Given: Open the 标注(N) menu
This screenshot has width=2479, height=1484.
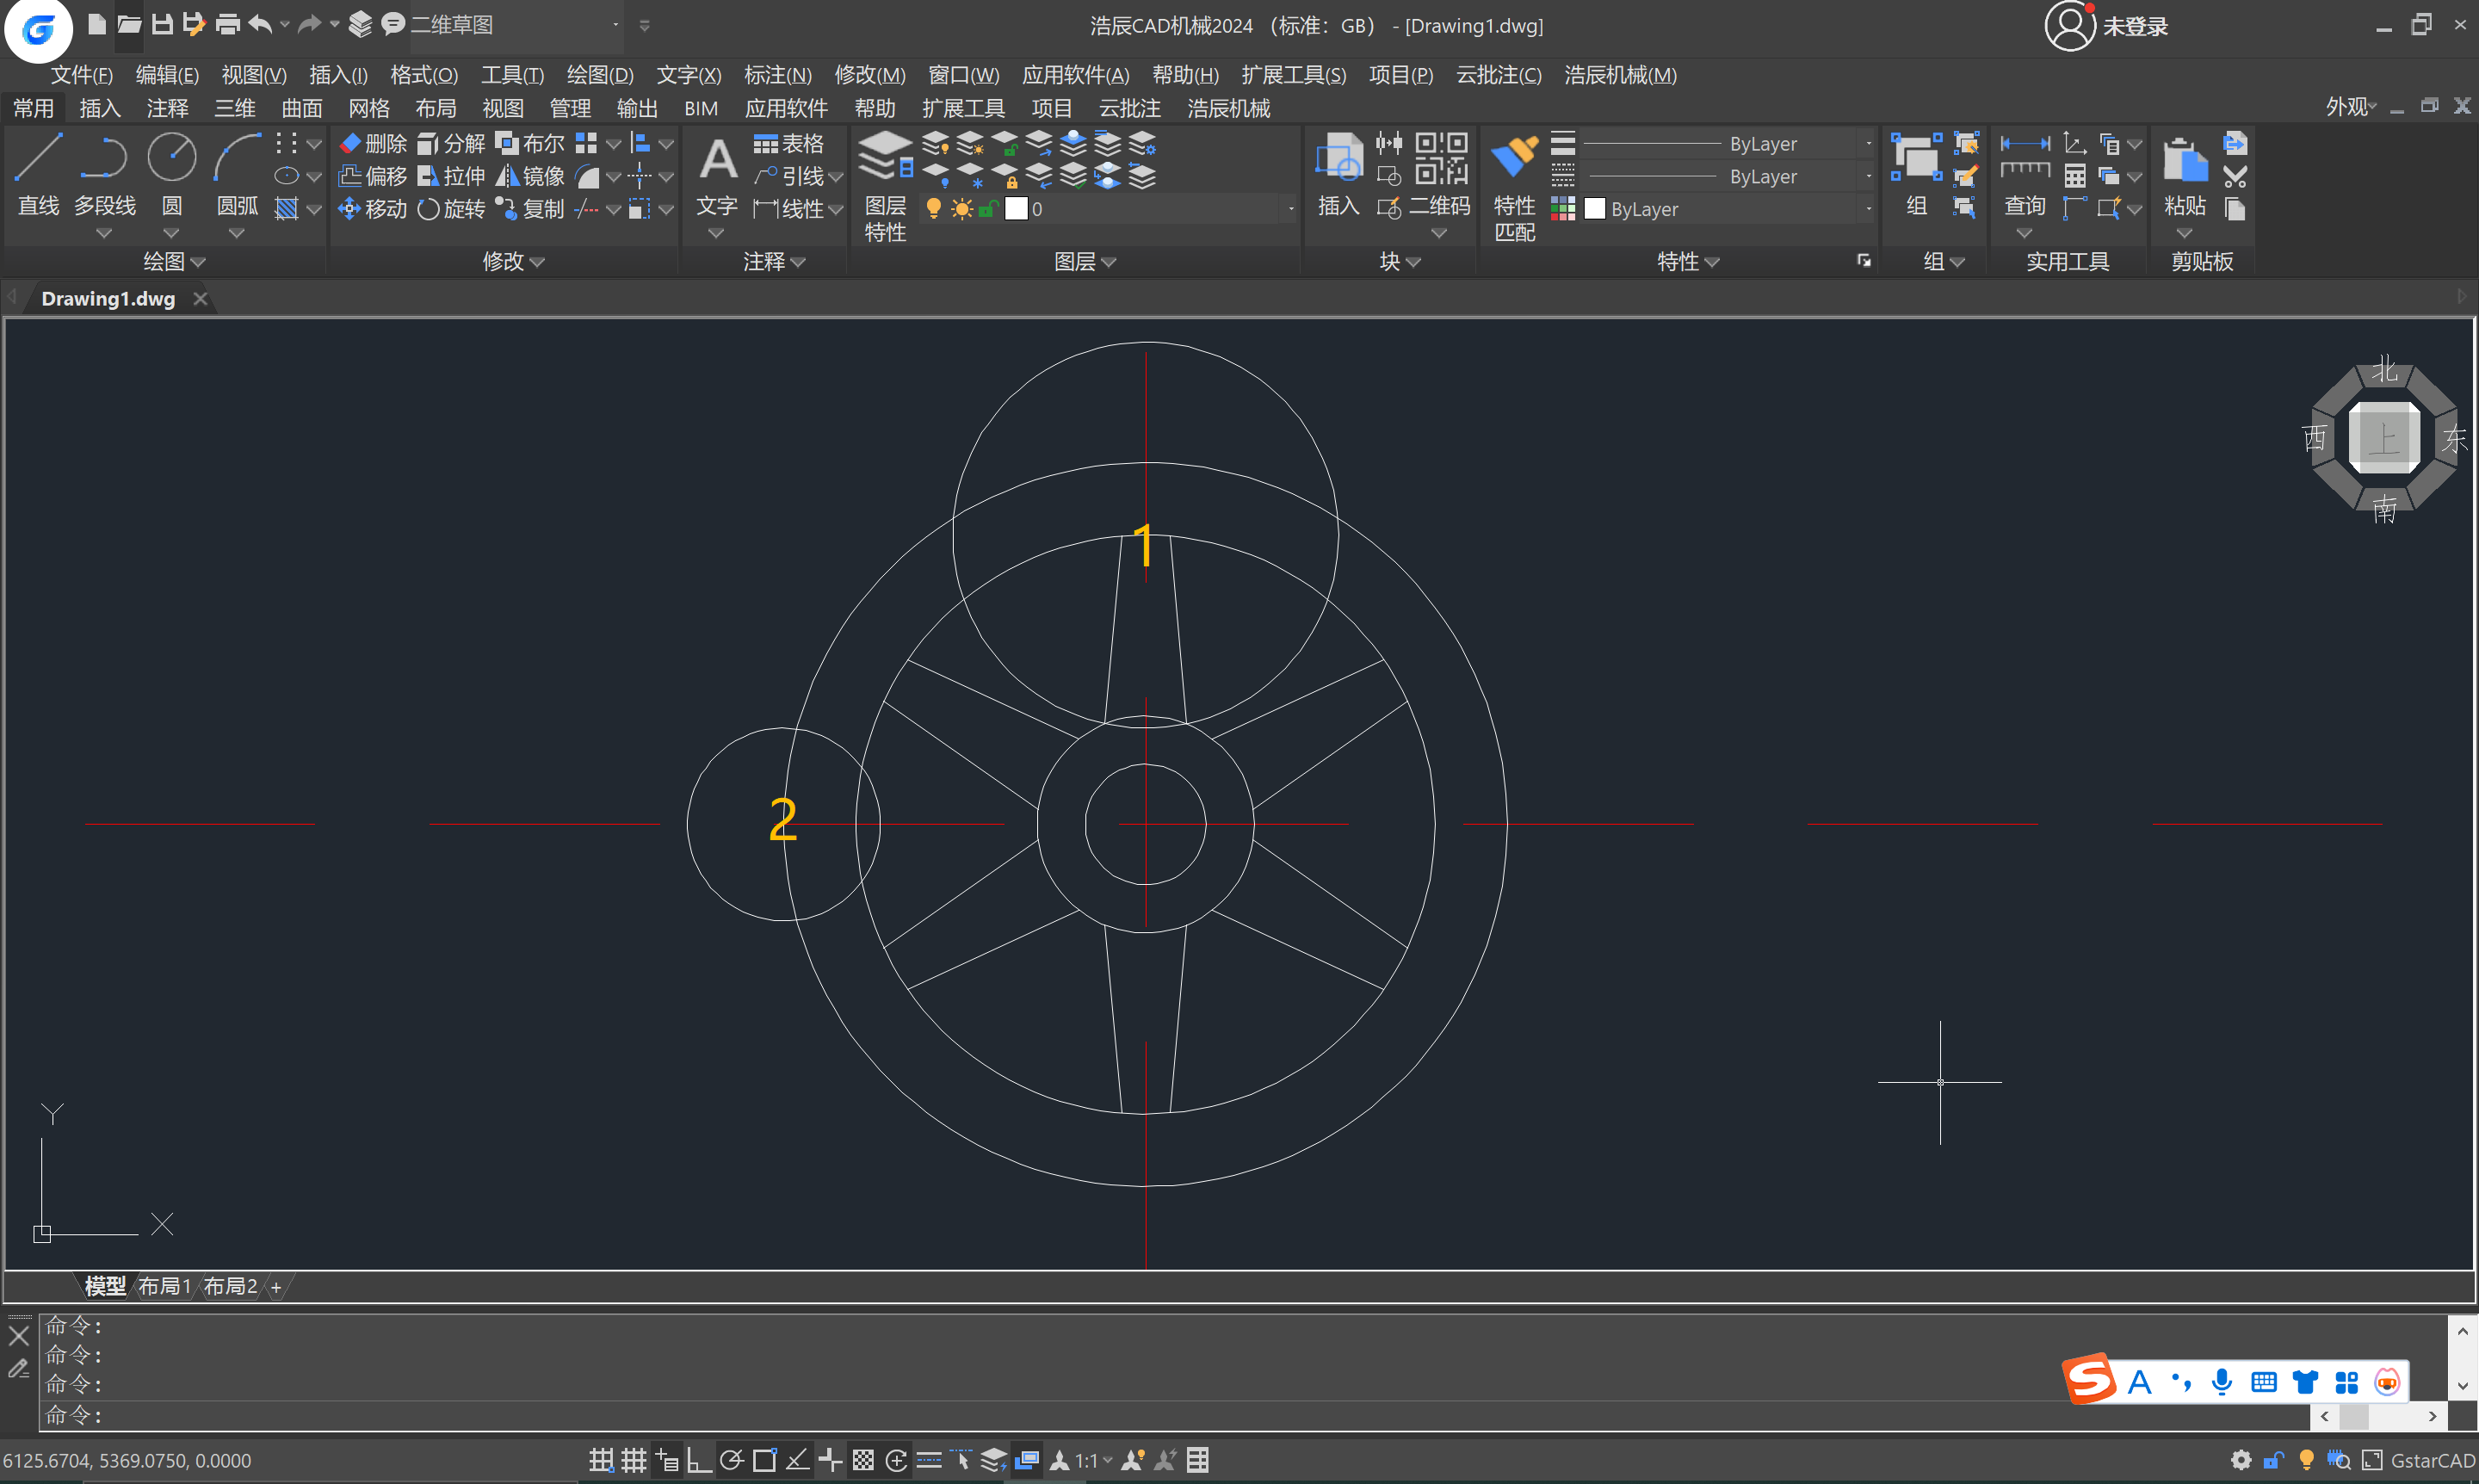Looking at the screenshot, I should tap(777, 75).
